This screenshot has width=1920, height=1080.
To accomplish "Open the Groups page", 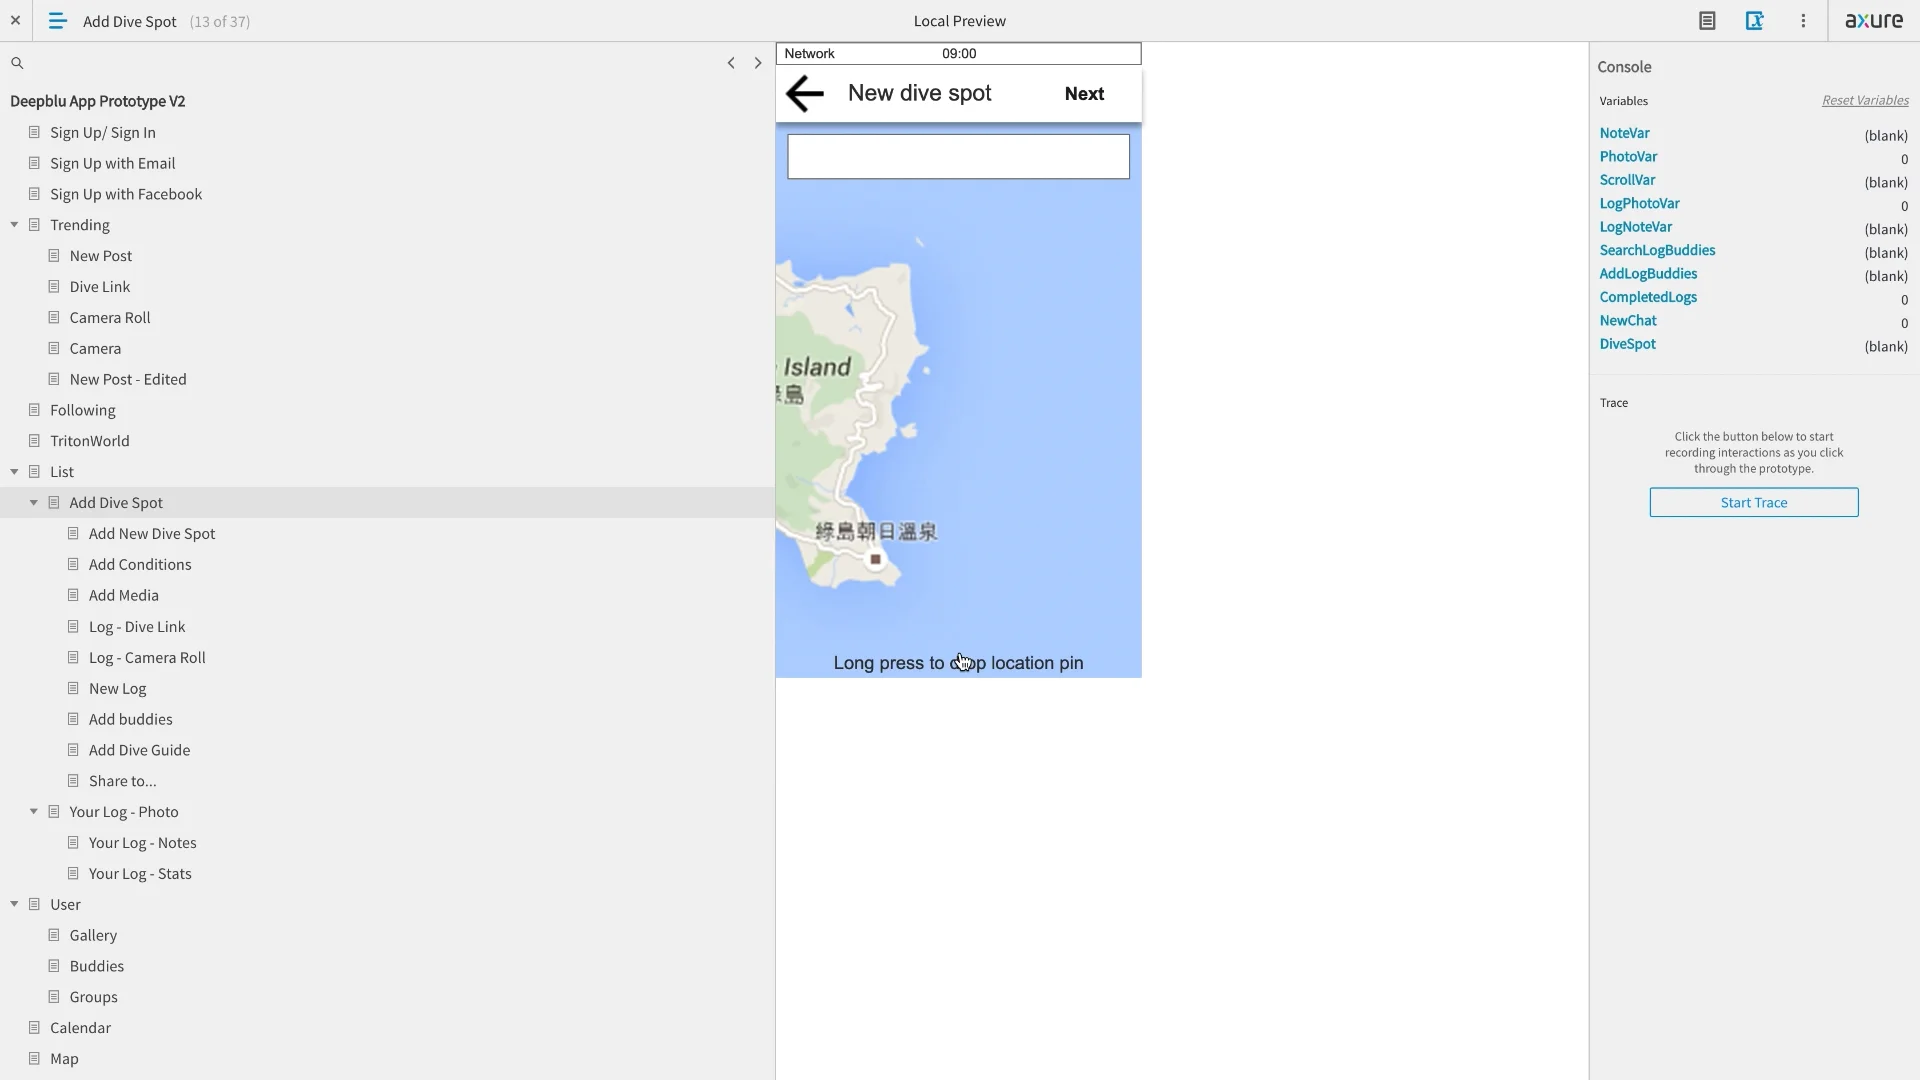I will [x=94, y=998].
